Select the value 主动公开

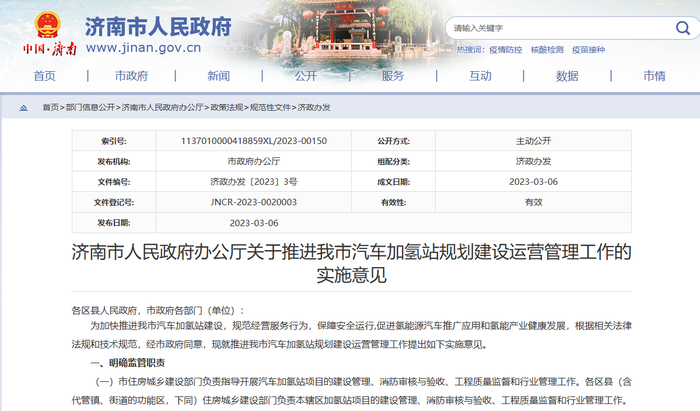[533, 141]
